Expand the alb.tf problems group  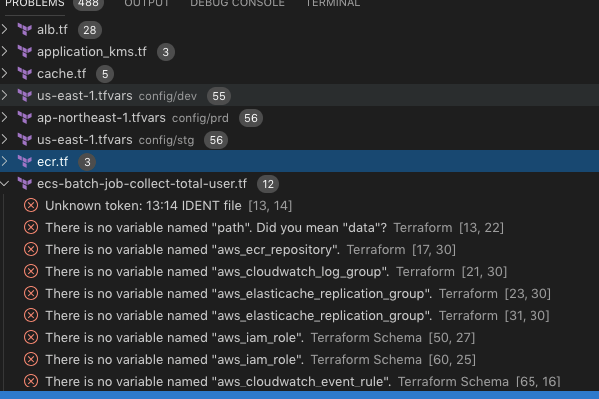coord(5,29)
